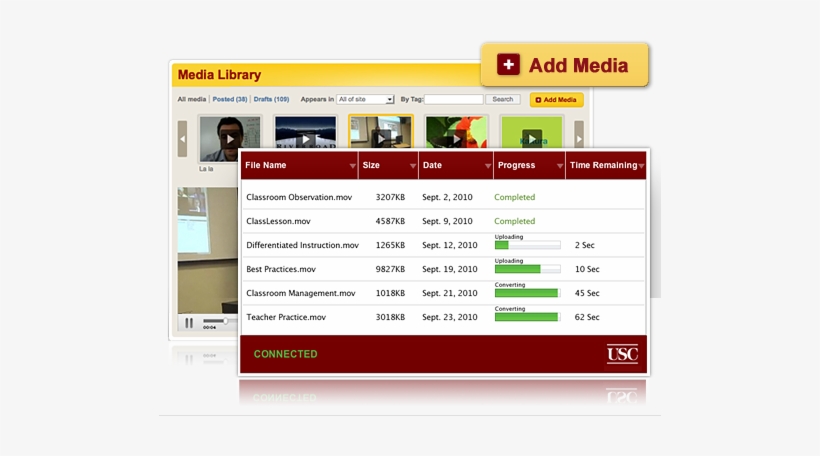Select the Differentiated Instruction.mov file
Image resolution: width=820 pixels, height=456 pixels.
tap(302, 245)
